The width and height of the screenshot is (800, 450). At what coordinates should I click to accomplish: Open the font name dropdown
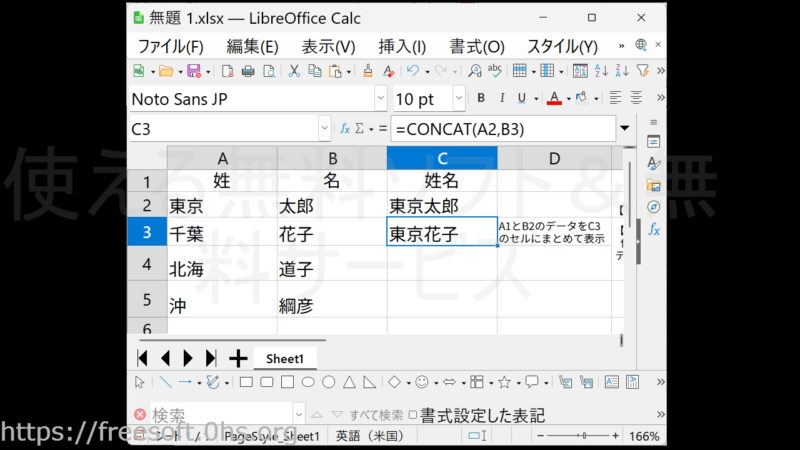pyautogui.click(x=380, y=99)
